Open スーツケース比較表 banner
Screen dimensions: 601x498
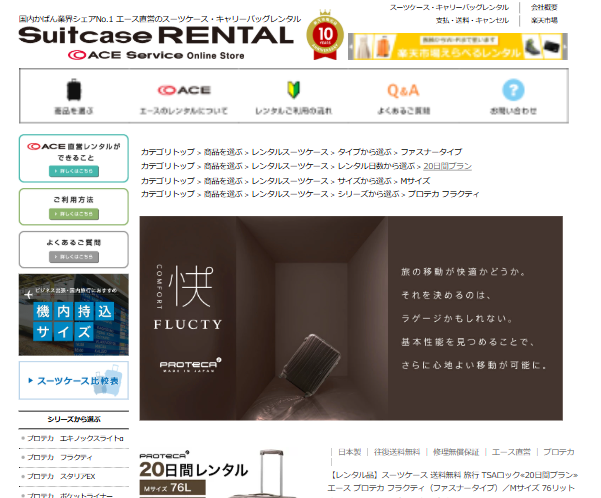[74, 380]
